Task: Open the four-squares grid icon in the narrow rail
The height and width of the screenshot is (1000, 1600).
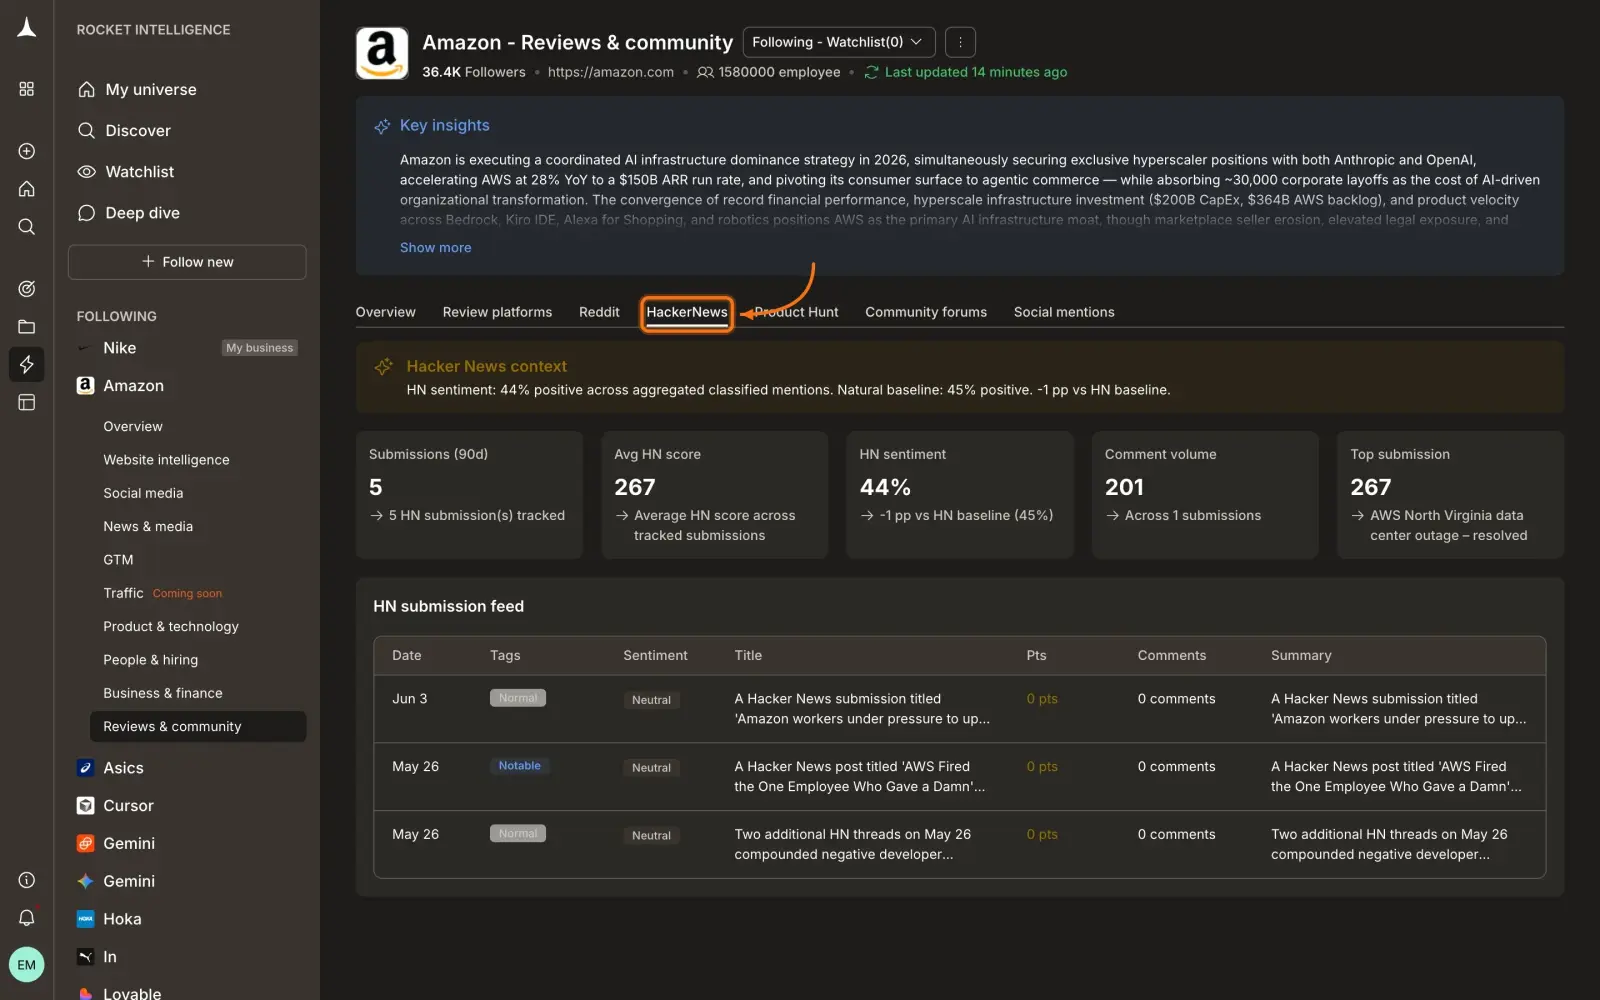Action: coord(27,89)
